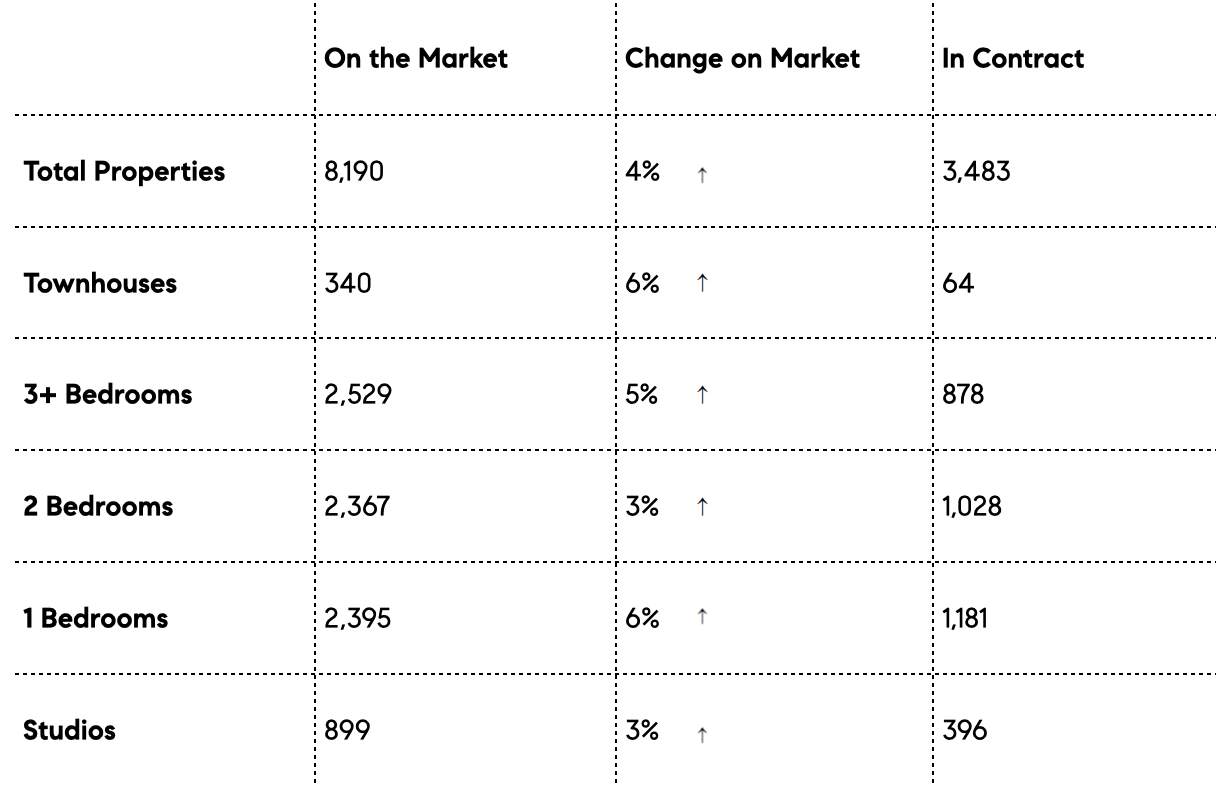
Task: Click the Studios row label
Action: pyautogui.click(x=70, y=730)
